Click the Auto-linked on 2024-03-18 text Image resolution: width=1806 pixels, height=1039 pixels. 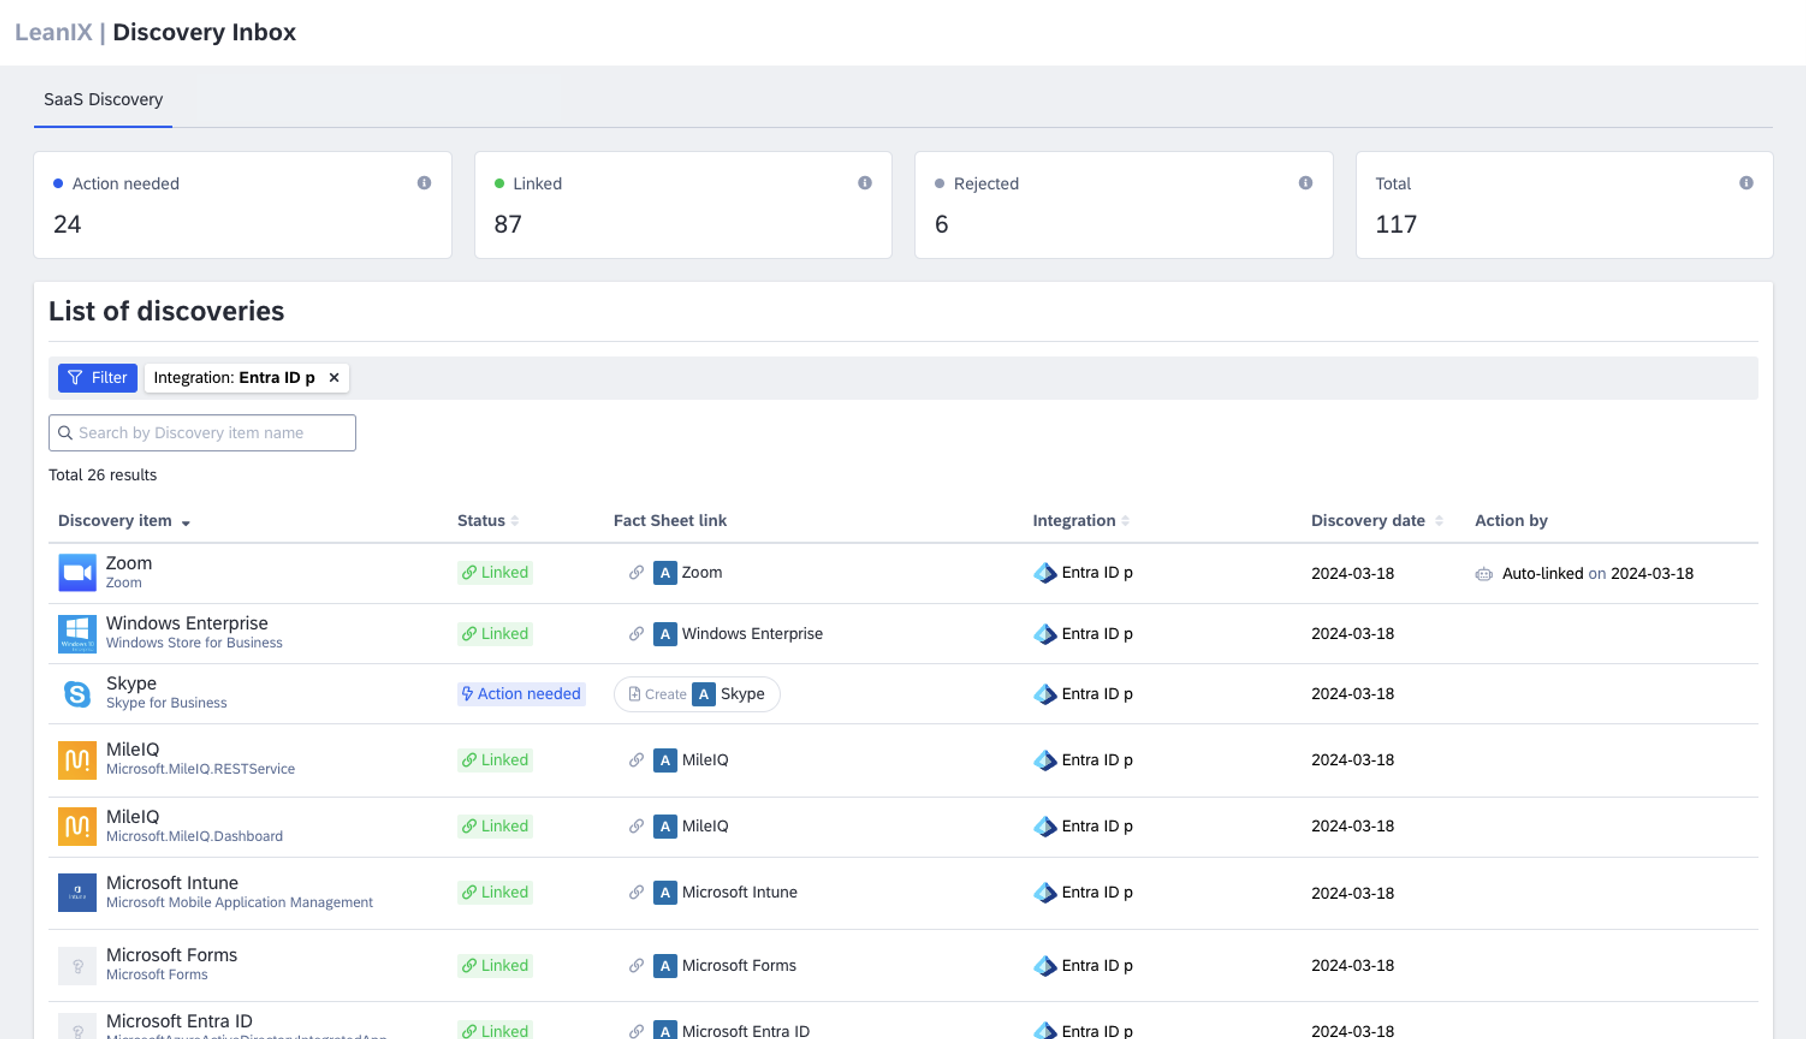pyautogui.click(x=1597, y=573)
